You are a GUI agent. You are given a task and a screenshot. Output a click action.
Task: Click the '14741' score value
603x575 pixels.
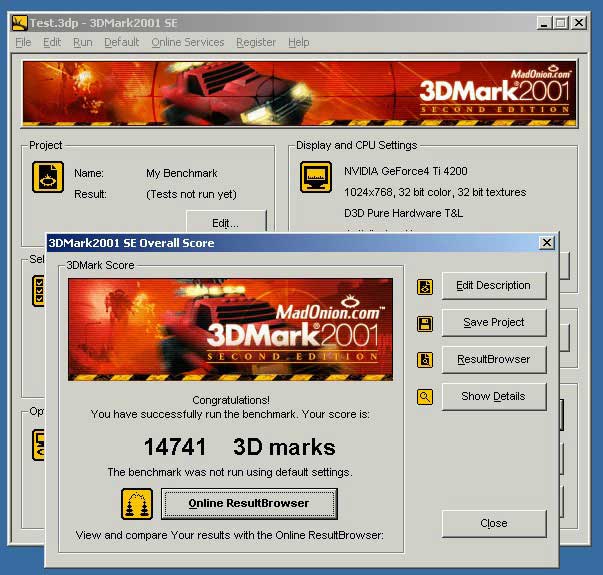tap(175, 447)
